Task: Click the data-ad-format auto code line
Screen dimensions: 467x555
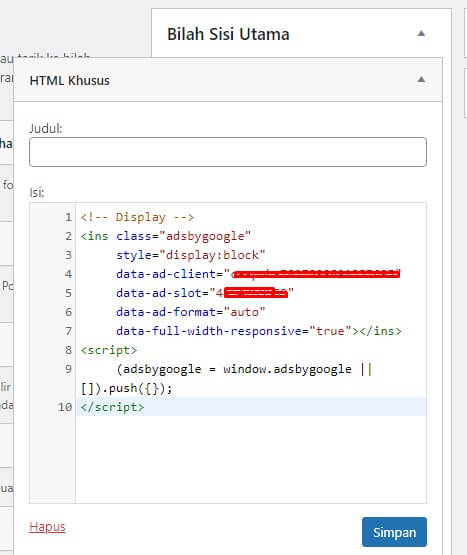Action: [190, 312]
